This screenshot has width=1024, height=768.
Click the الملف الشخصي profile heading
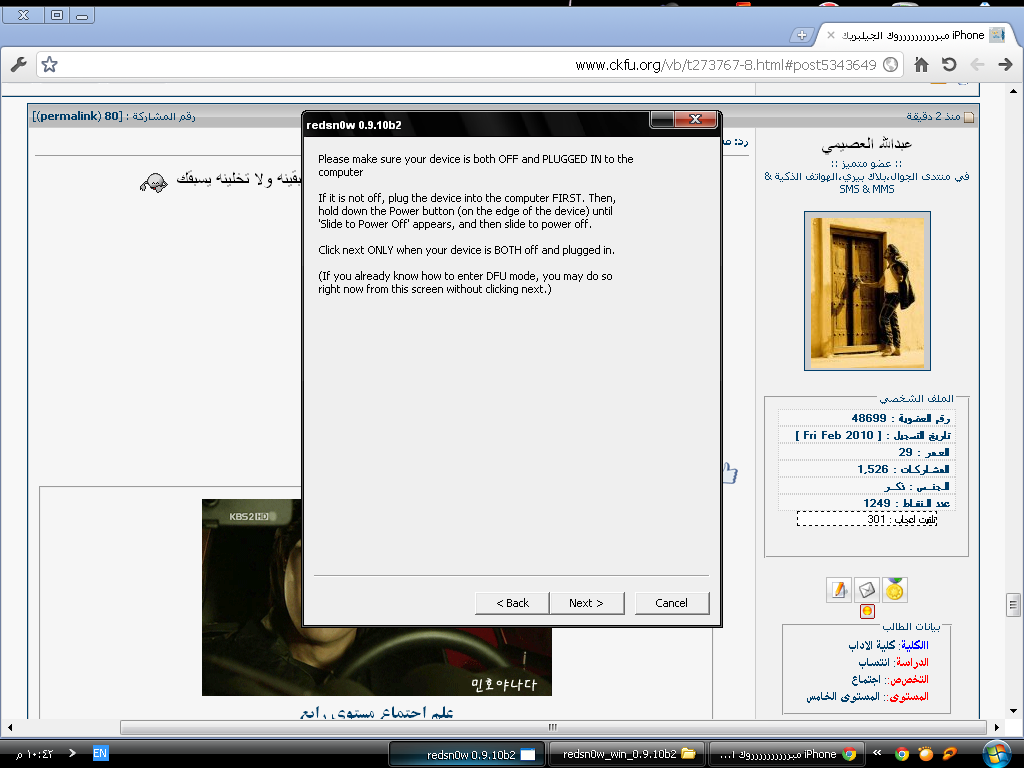tap(916, 398)
